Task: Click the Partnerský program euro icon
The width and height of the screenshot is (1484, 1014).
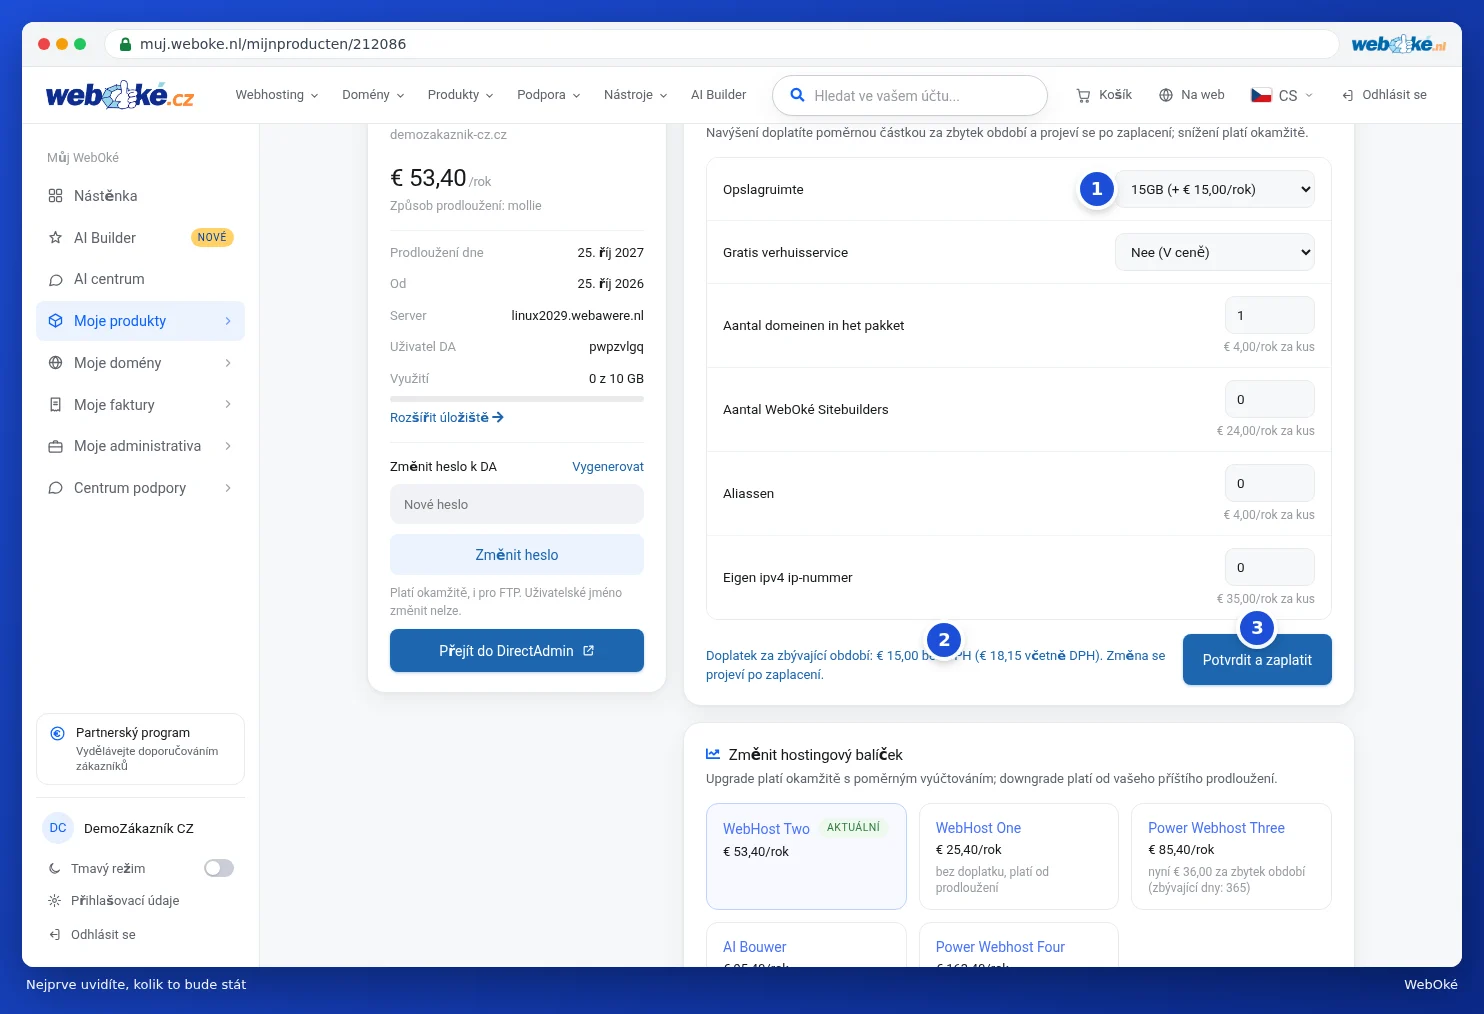Action: point(58,733)
